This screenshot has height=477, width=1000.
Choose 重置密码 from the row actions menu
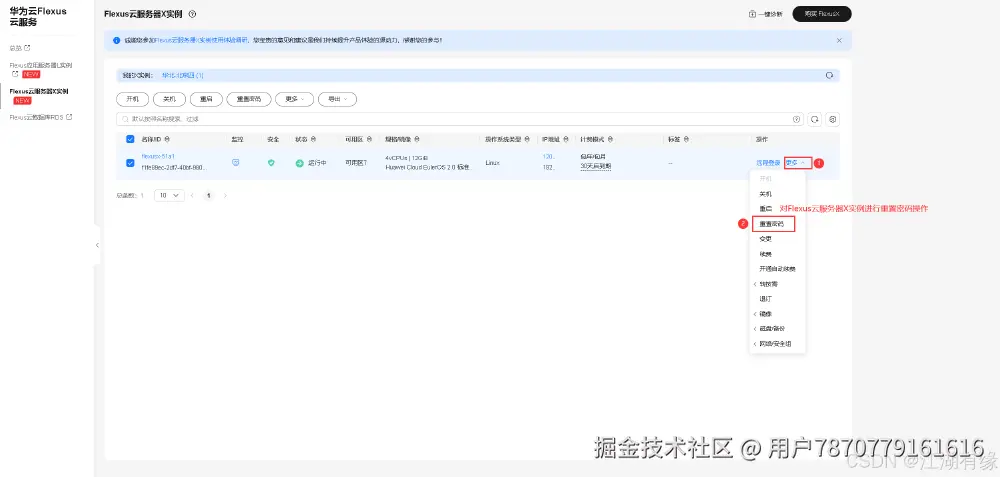pos(774,224)
